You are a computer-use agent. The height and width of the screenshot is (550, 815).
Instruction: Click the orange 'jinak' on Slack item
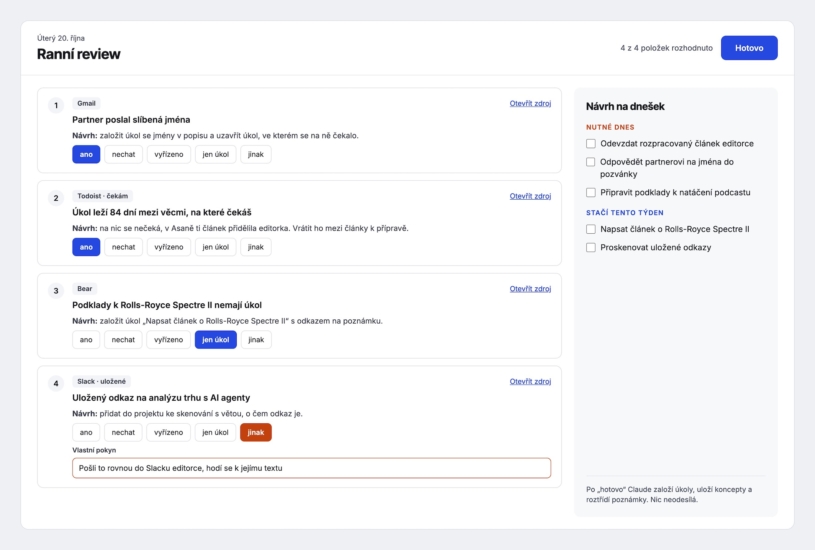(256, 432)
